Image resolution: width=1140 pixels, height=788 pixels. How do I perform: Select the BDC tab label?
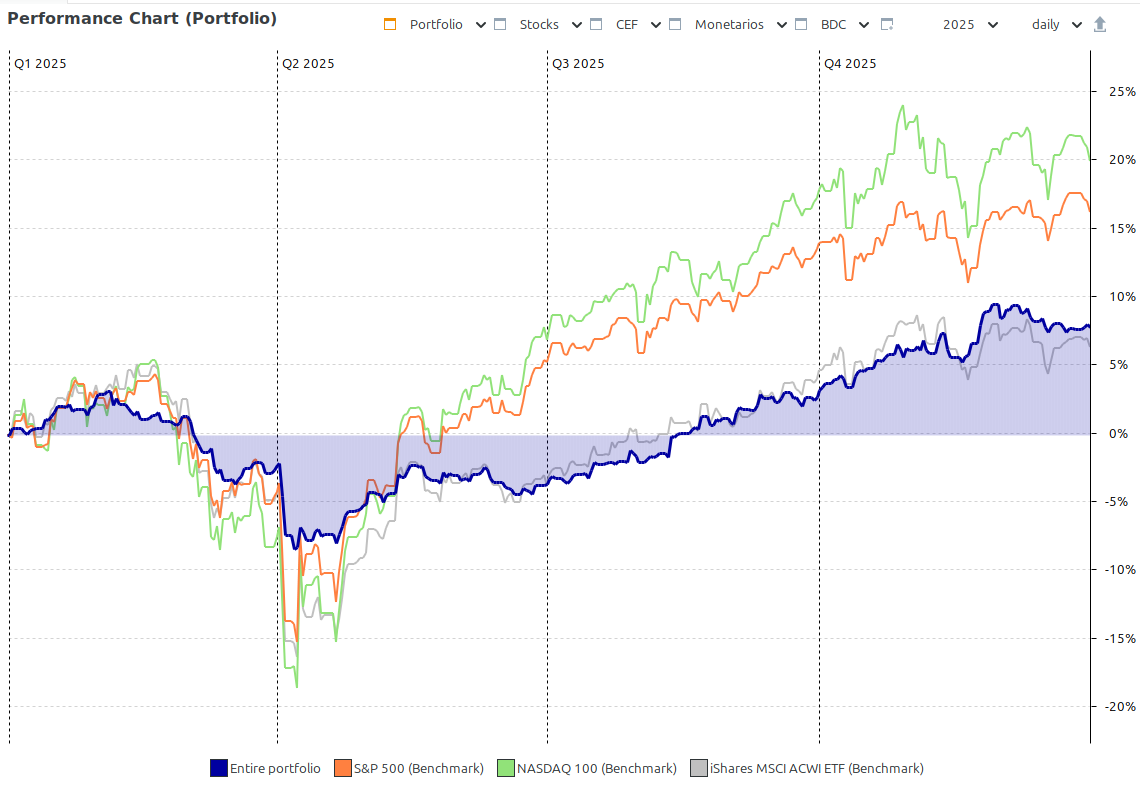(x=833, y=25)
